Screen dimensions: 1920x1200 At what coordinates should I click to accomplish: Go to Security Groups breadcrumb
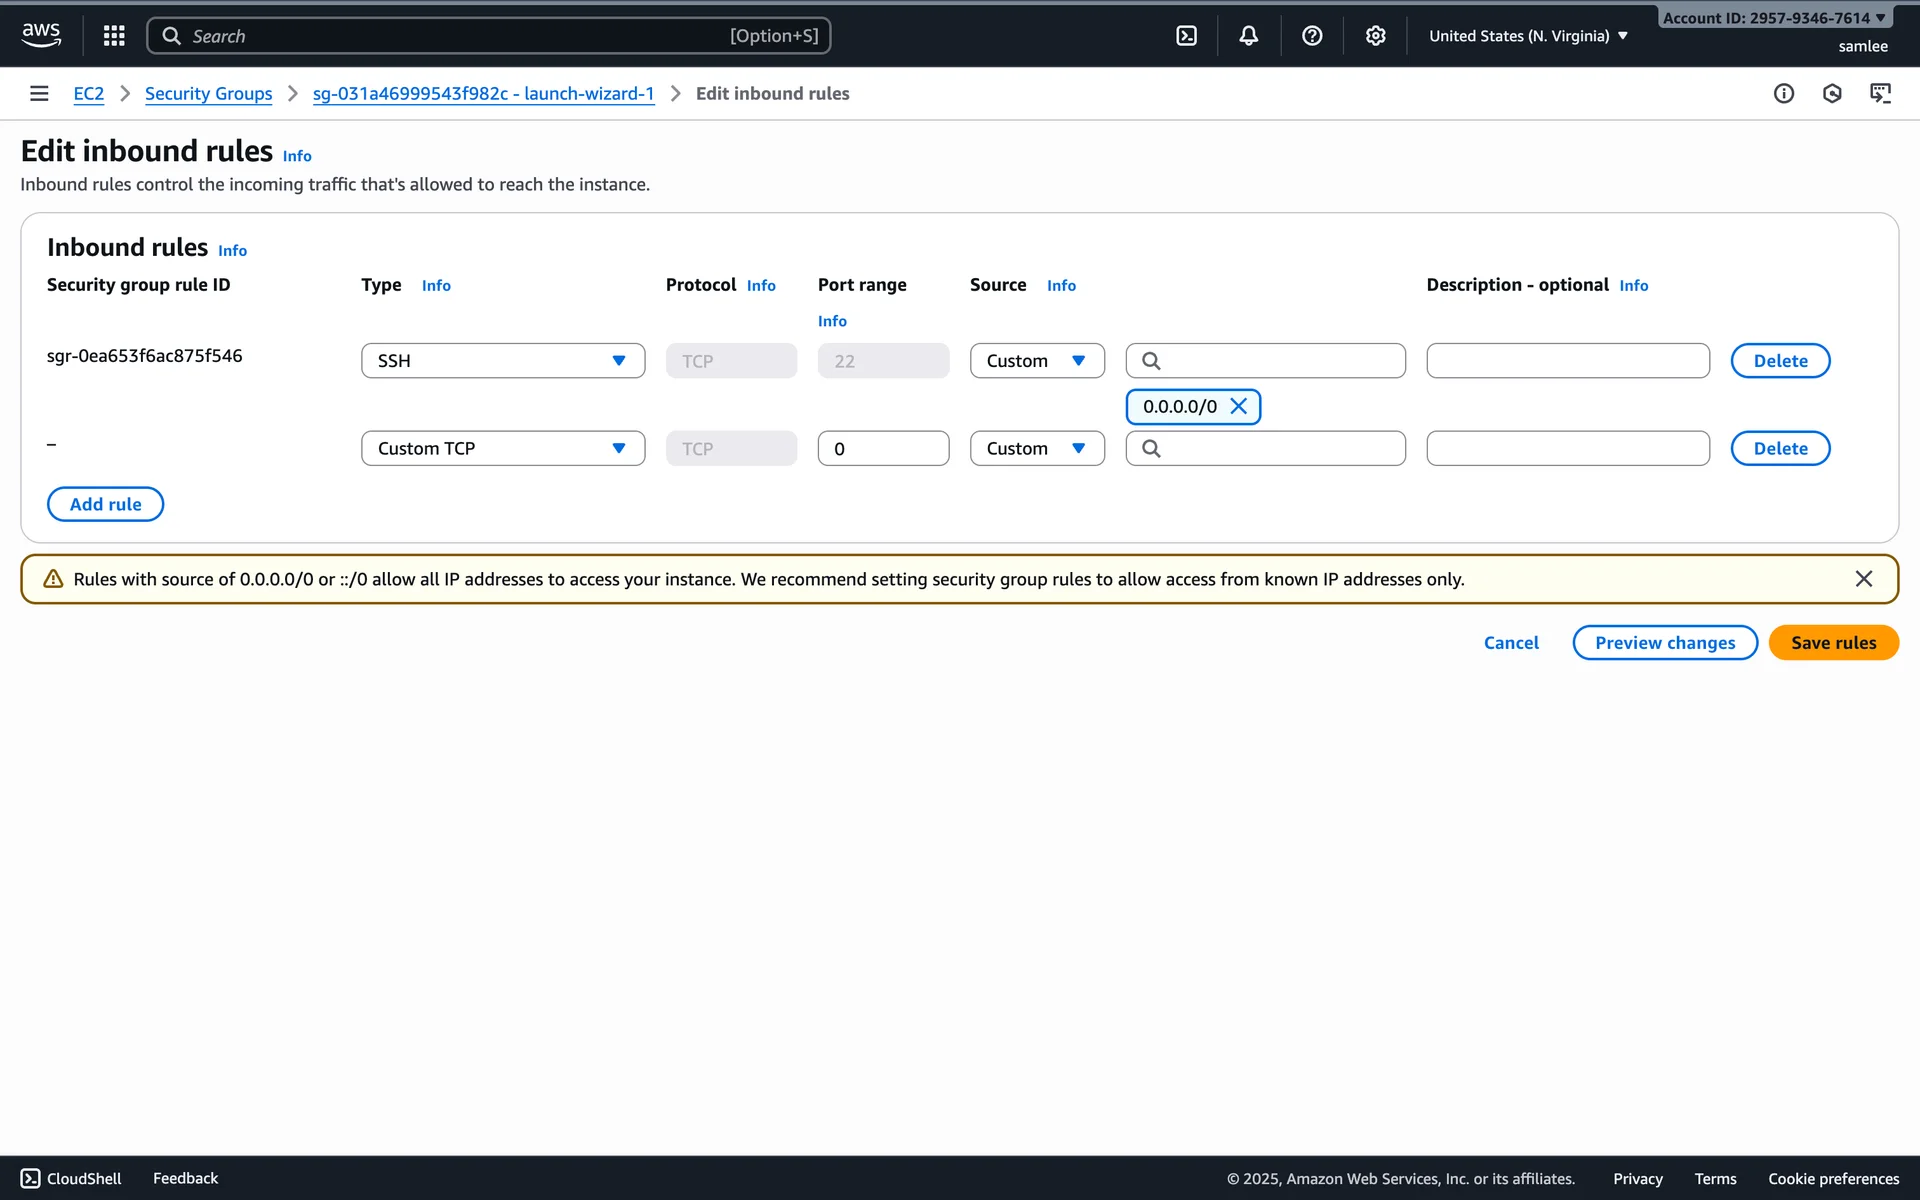pos(208,93)
